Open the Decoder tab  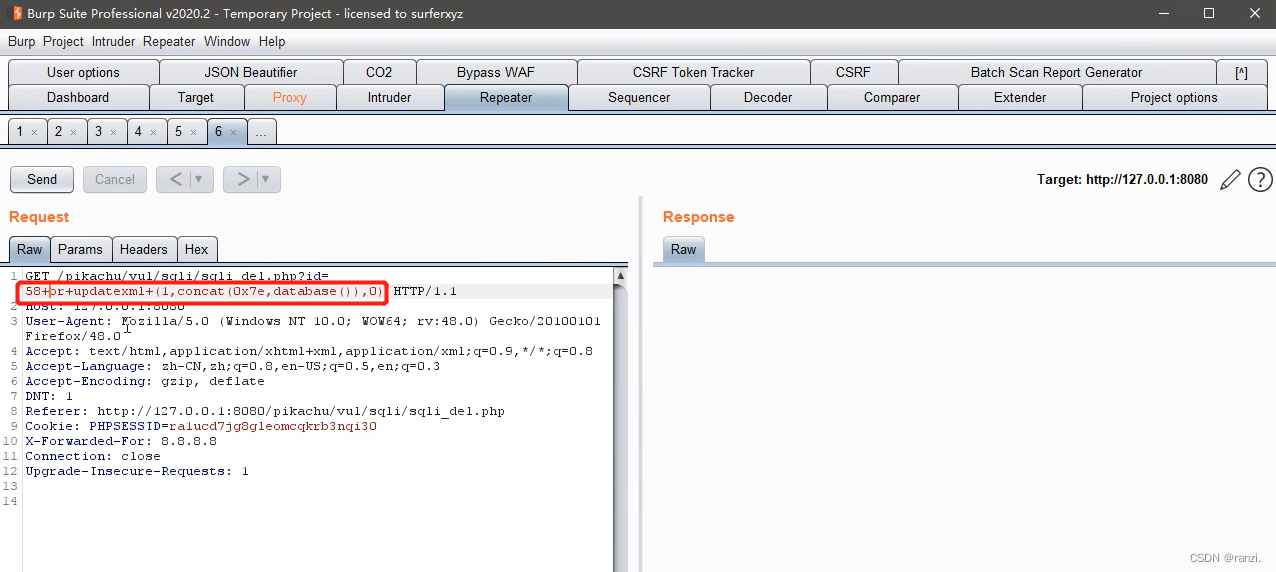pos(768,97)
